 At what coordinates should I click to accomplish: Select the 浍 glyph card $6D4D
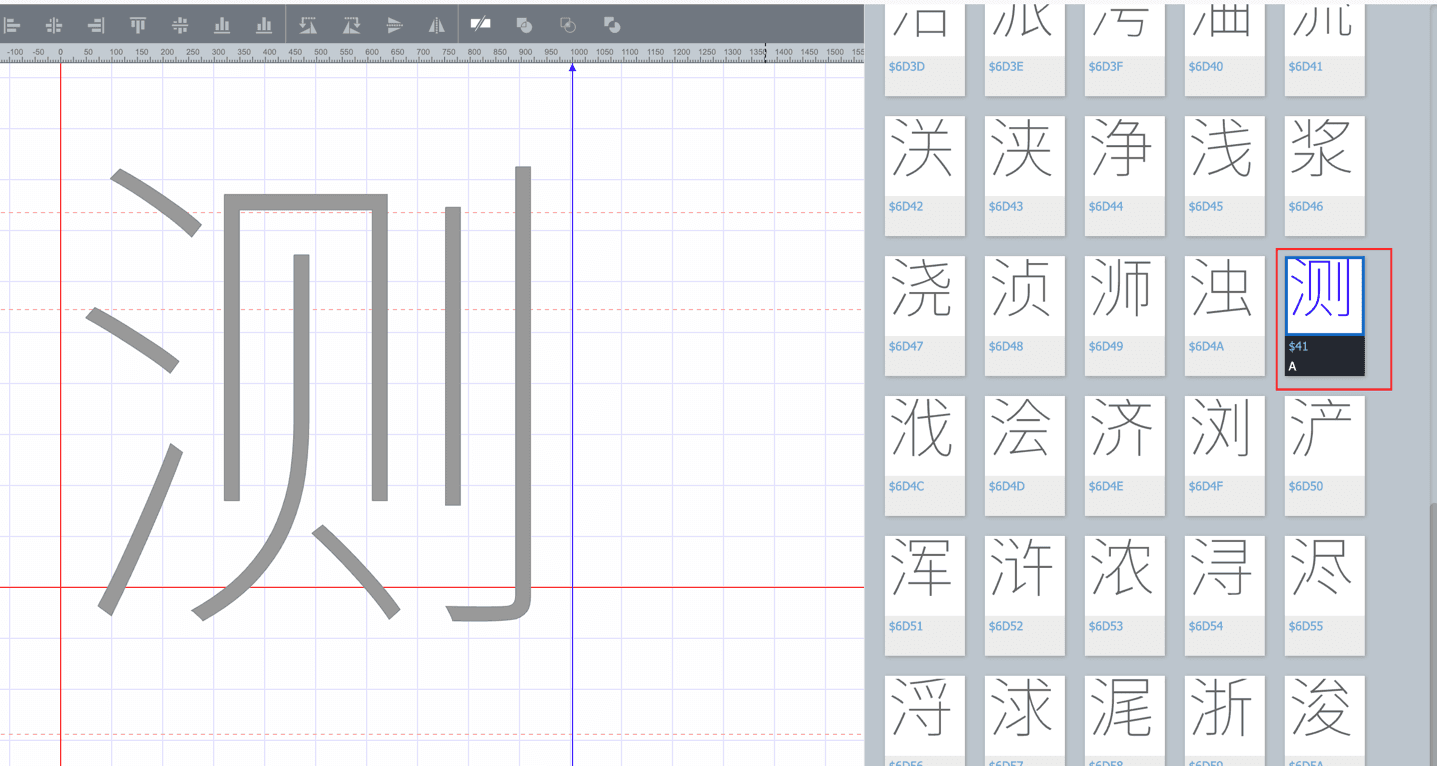(x=1025, y=456)
